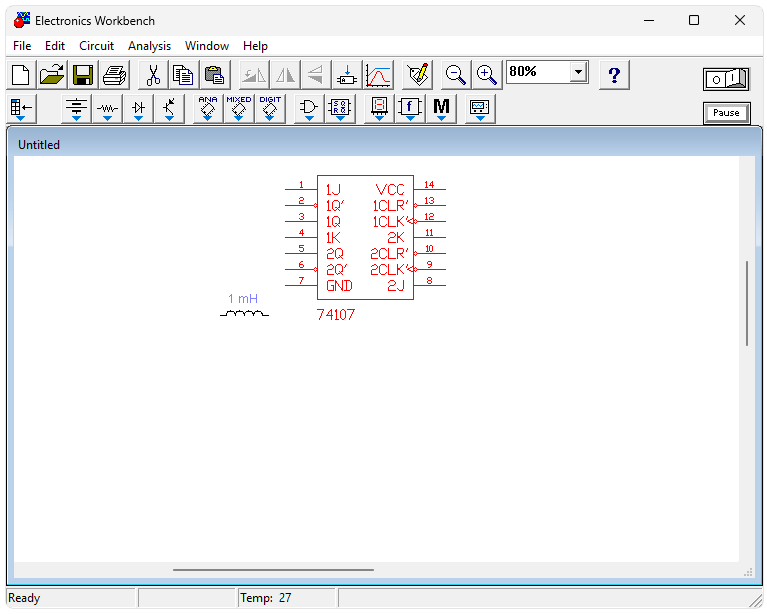Screen dimensions: 767x614
Task: Open the Transistors parts bin
Action: point(169,109)
